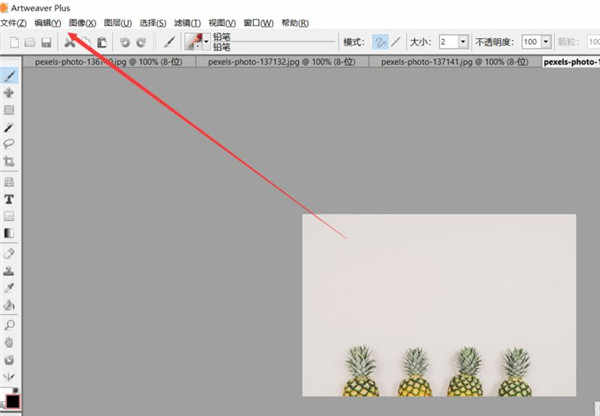Open the brush preset dropdown arrow
Viewport: 600px width, 416px height.
[206, 42]
